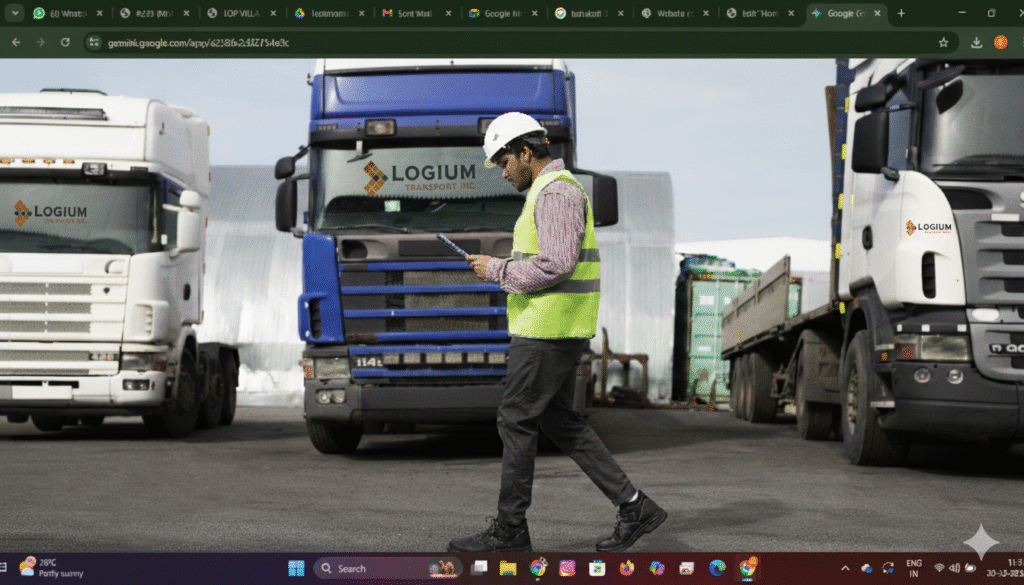Screen dimensions: 1024x585
Task: Open Instagram from the taskbar
Action: (x=567, y=568)
